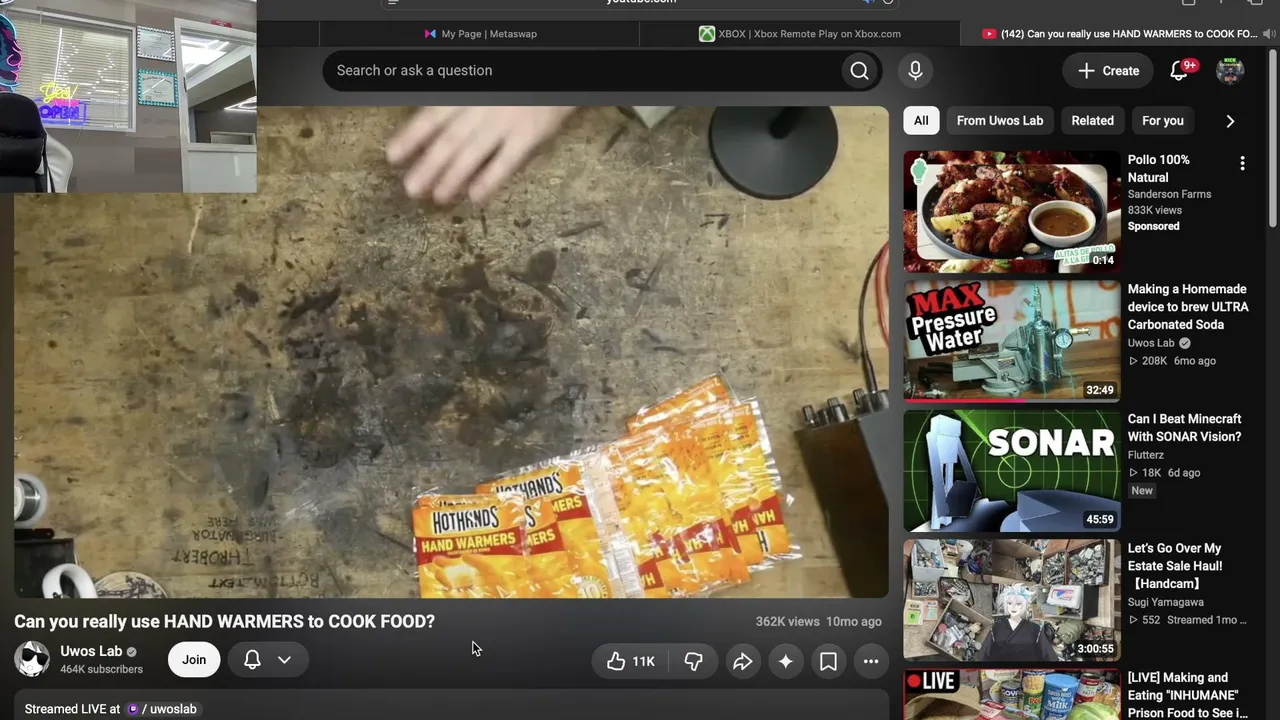Click the hand warmers video player

451,352
